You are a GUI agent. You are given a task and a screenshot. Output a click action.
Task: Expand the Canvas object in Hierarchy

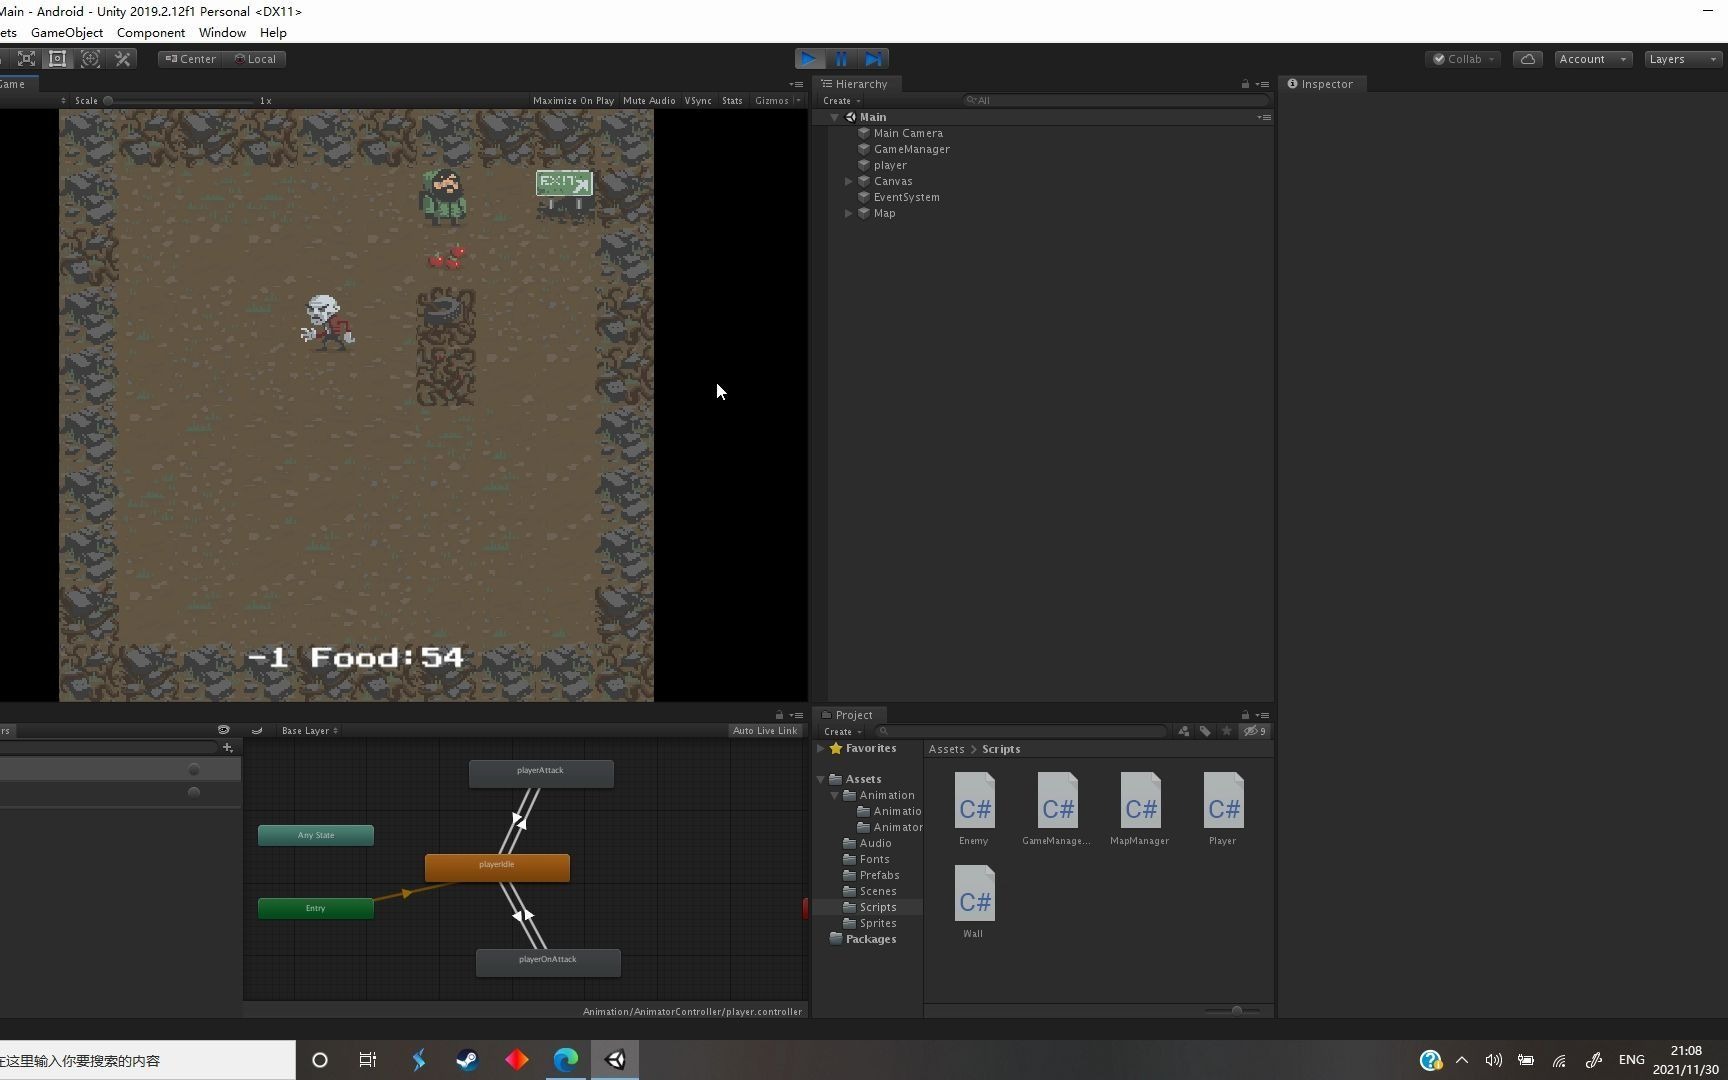849,181
